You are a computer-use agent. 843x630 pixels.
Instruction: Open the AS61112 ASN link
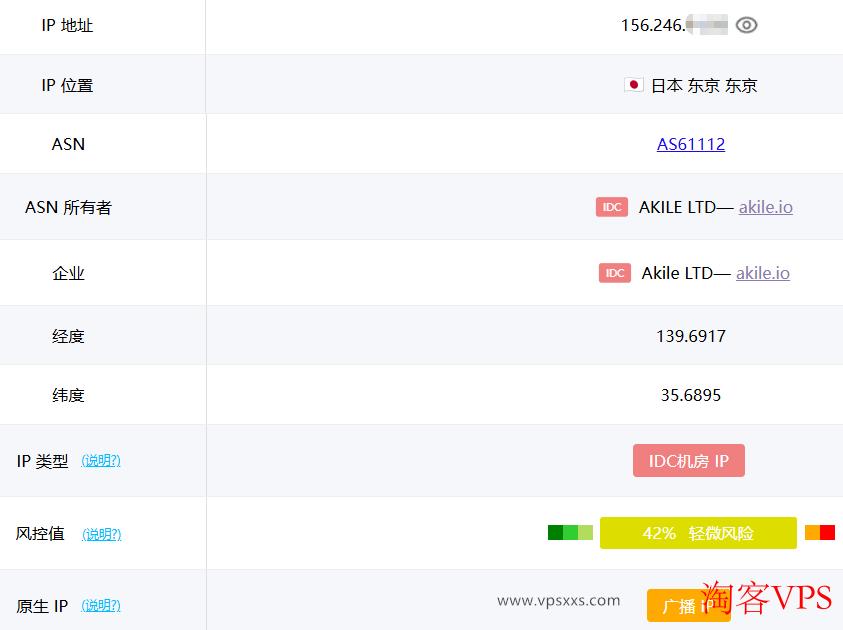[x=691, y=144]
